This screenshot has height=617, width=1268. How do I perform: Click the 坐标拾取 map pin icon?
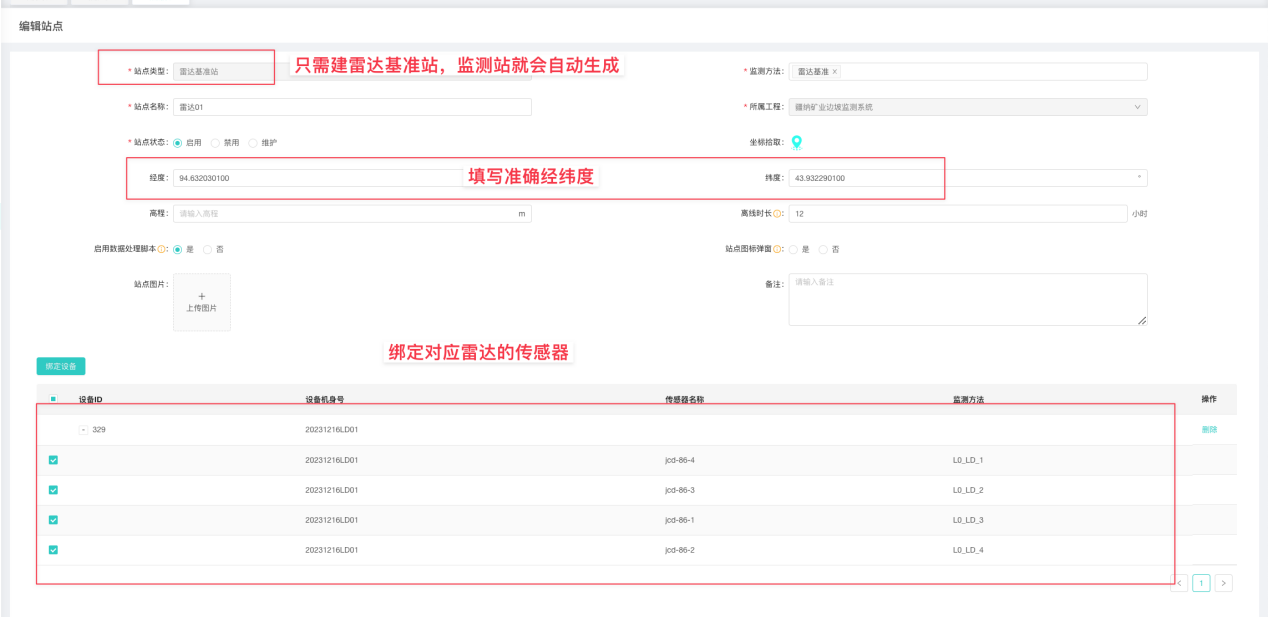coord(797,142)
